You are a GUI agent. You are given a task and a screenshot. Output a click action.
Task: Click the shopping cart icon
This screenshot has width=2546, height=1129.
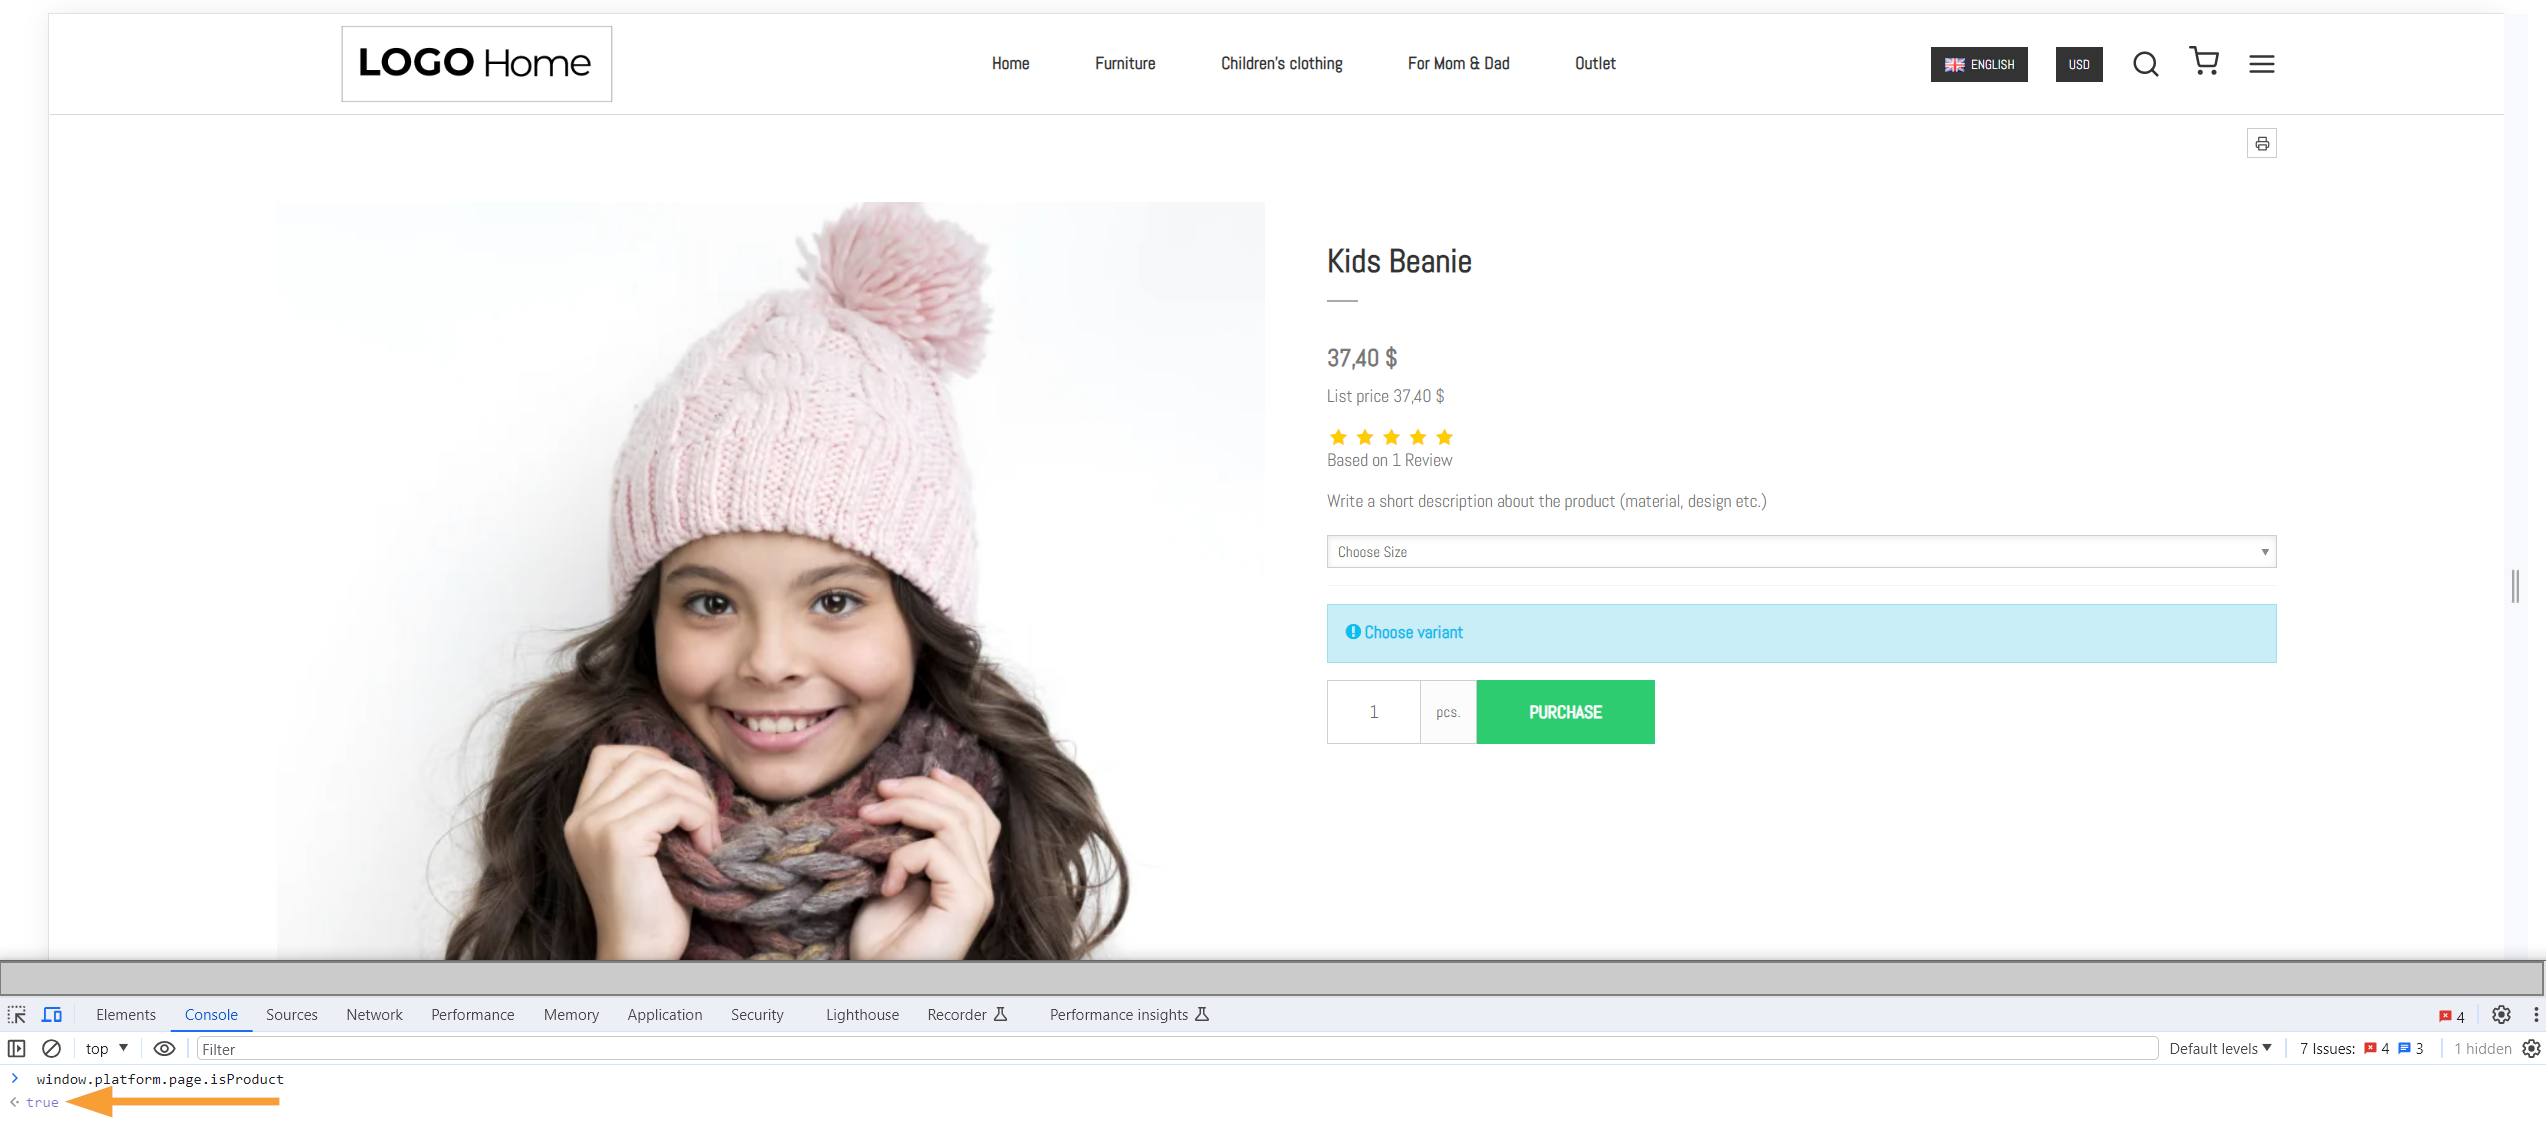point(2203,62)
